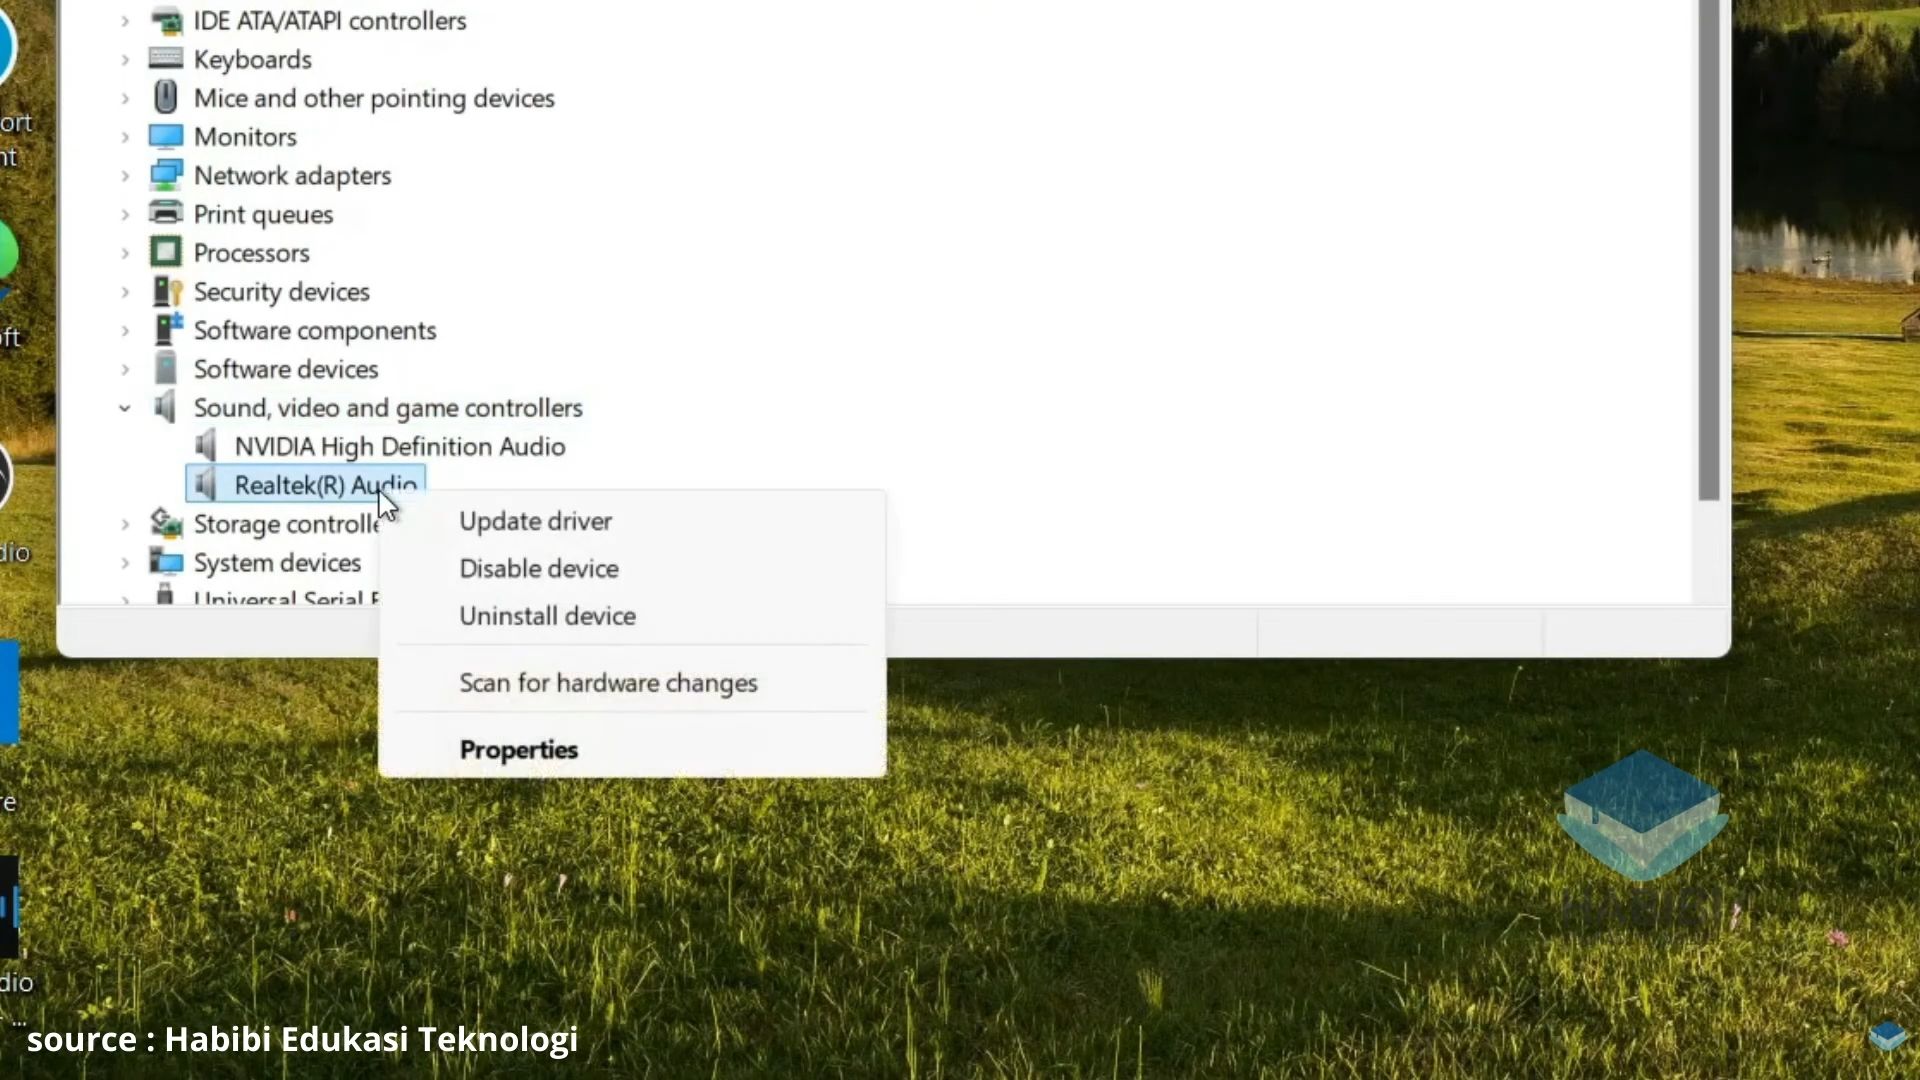Click the Monitors category icon
The width and height of the screenshot is (1920, 1080).
coord(166,136)
